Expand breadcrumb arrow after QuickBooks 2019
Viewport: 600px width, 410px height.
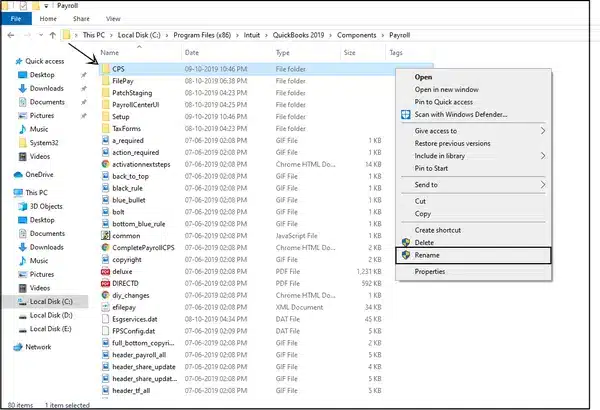pyautogui.click(x=331, y=35)
